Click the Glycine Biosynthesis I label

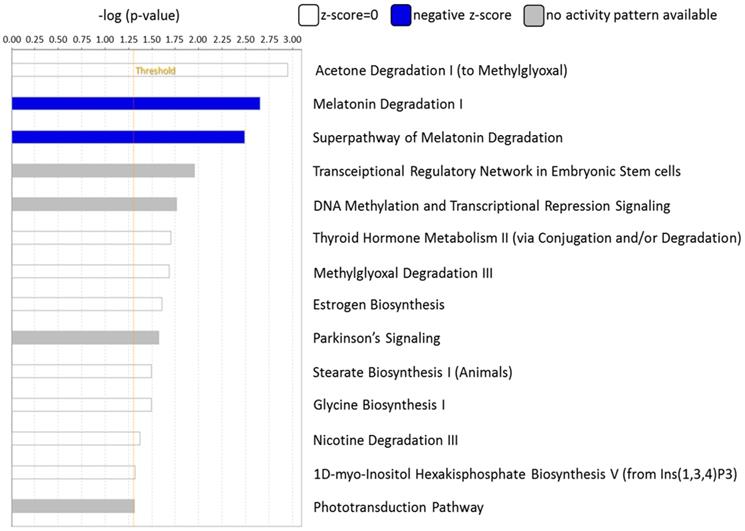pos(379,406)
